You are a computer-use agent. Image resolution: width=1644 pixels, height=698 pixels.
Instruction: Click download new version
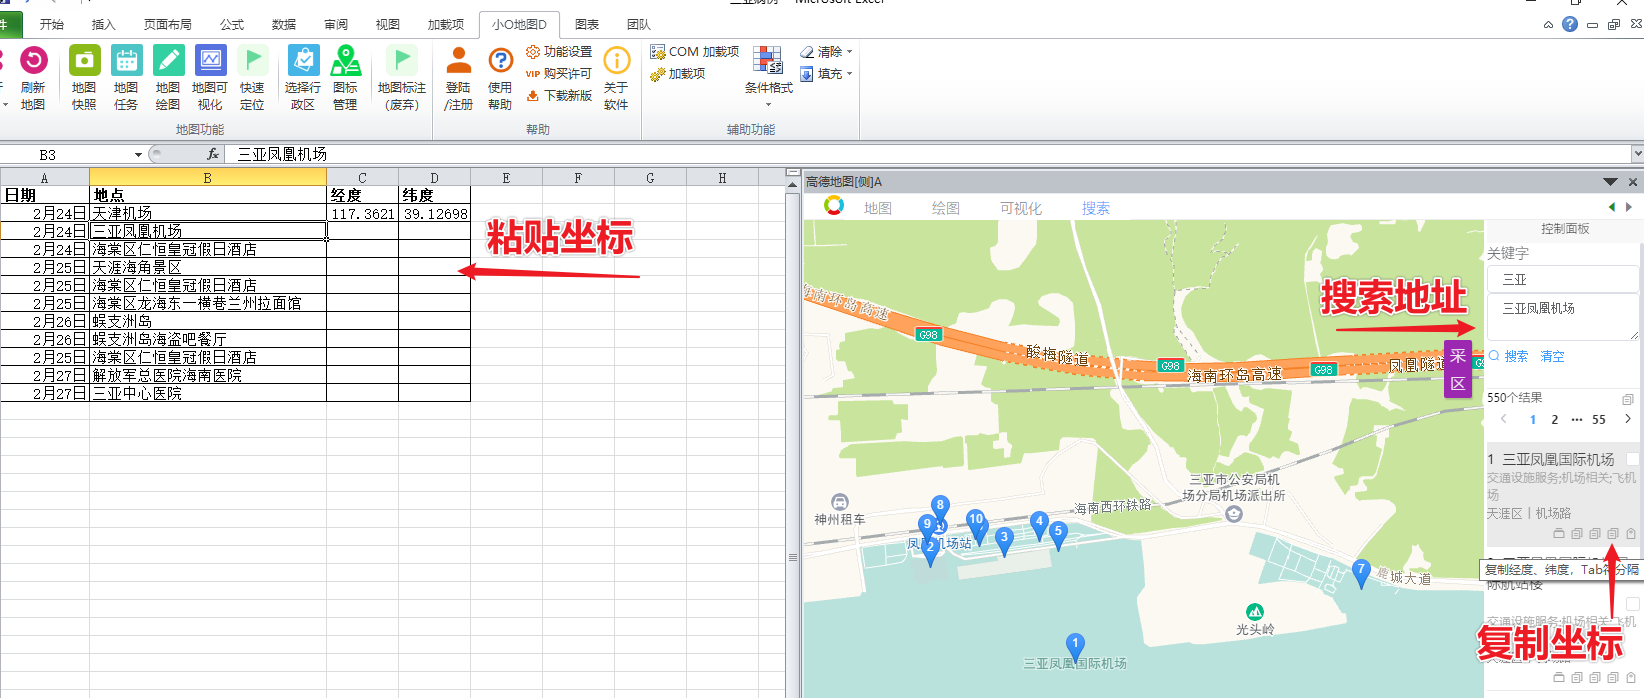pos(559,96)
